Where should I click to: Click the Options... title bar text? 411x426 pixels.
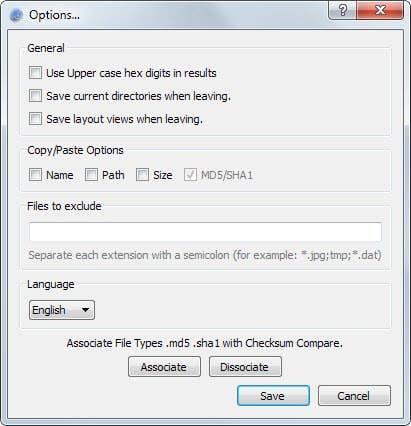click(54, 15)
